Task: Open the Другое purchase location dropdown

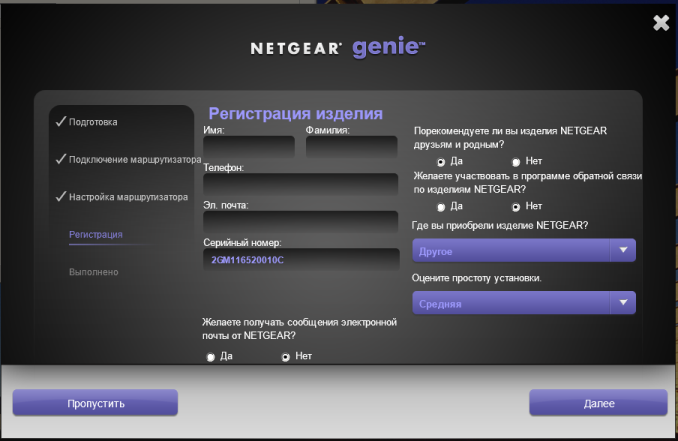Action: coord(524,250)
